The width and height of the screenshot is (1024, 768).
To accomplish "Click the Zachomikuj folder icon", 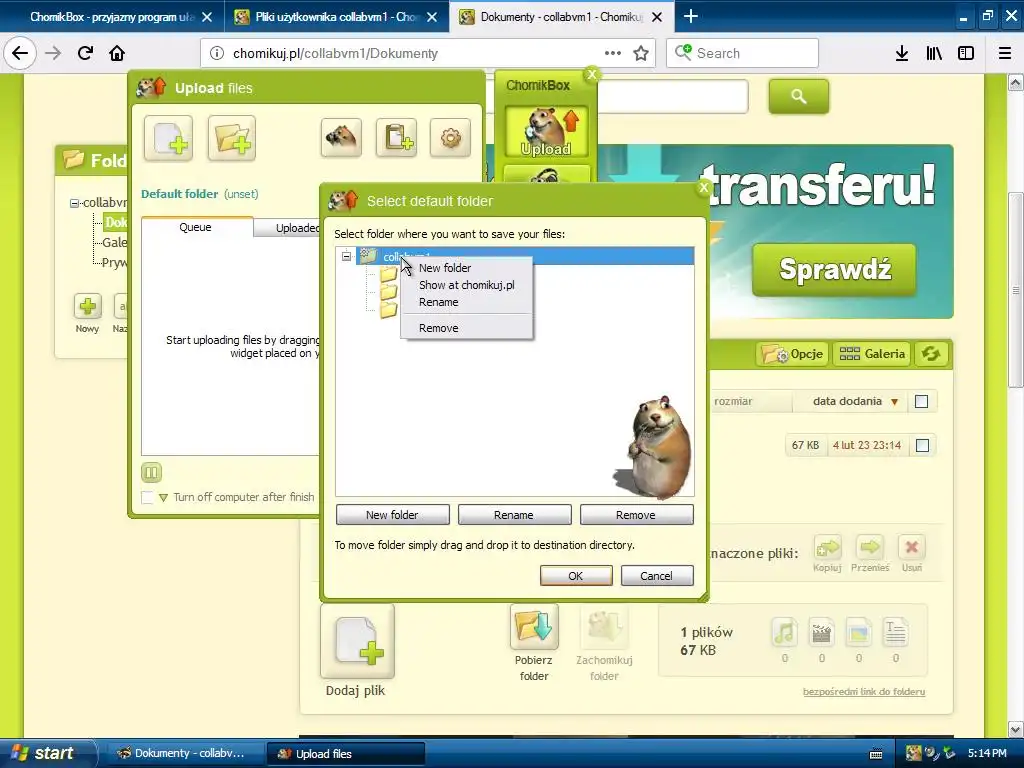I will [604, 626].
